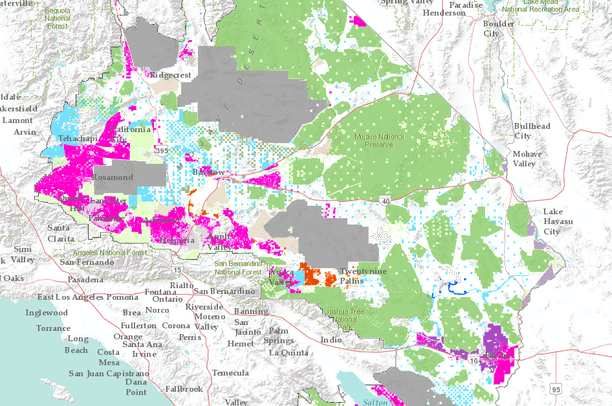This screenshot has height=406, width=612.
Task: Click the Twentynine Palms label
Action: pyautogui.click(x=361, y=277)
